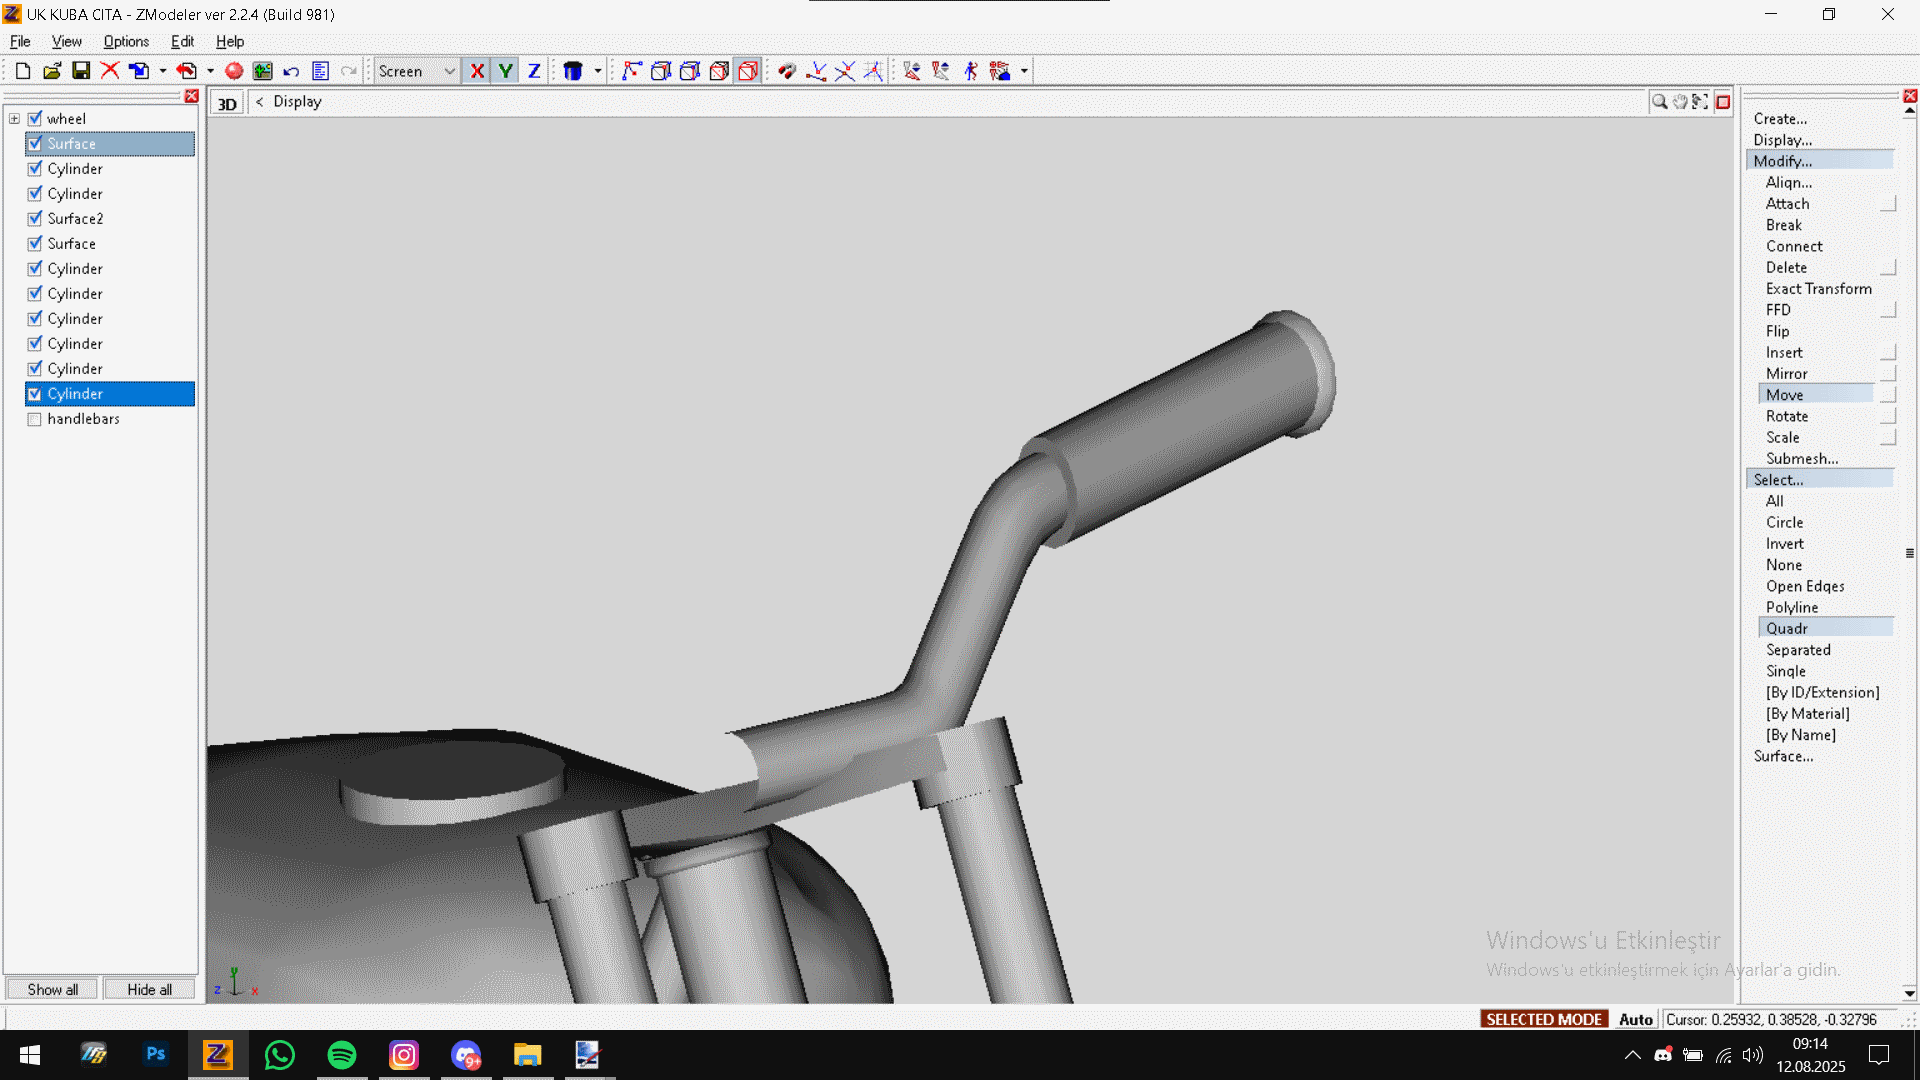This screenshot has height=1080, width=1920.
Task: Click the New file icon
Action: 22,71
